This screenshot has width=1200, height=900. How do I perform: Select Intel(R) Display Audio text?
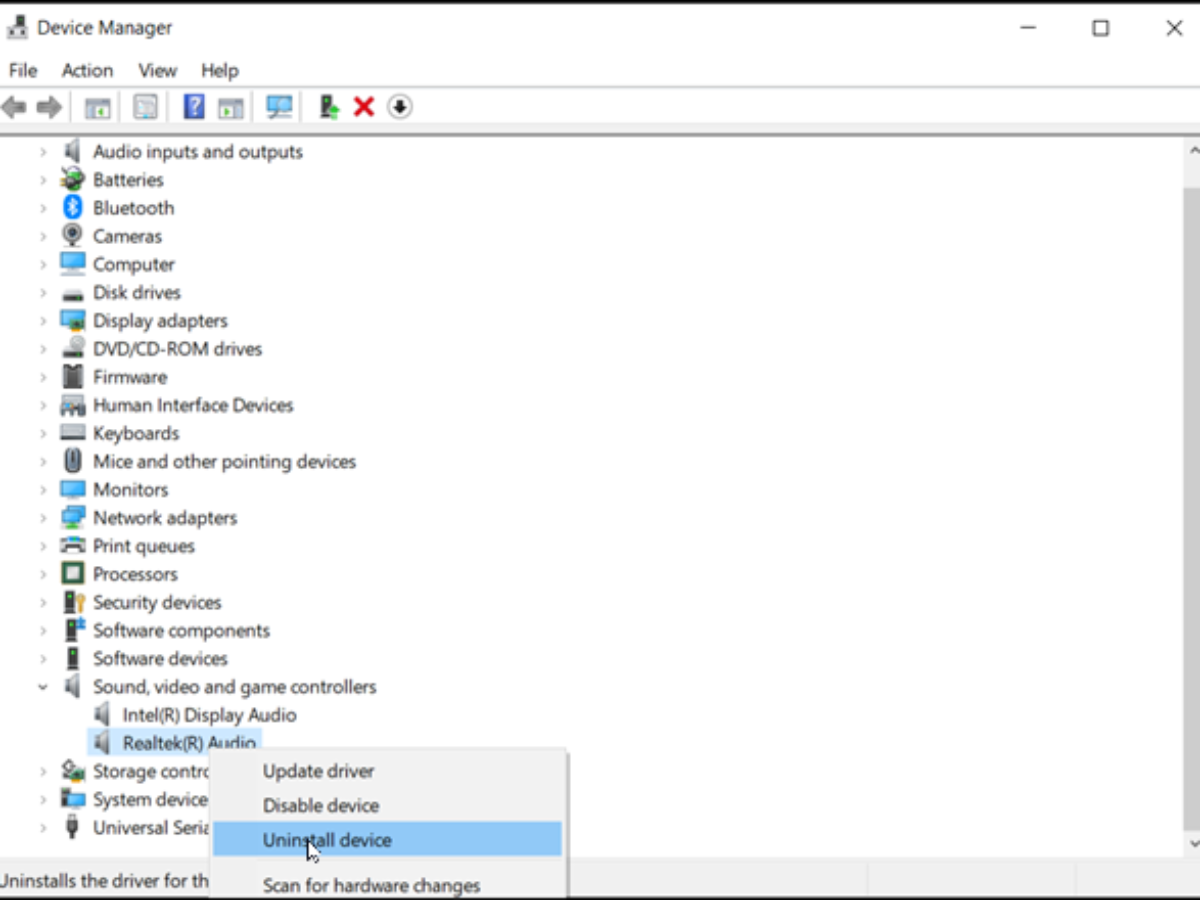[209, 715]
